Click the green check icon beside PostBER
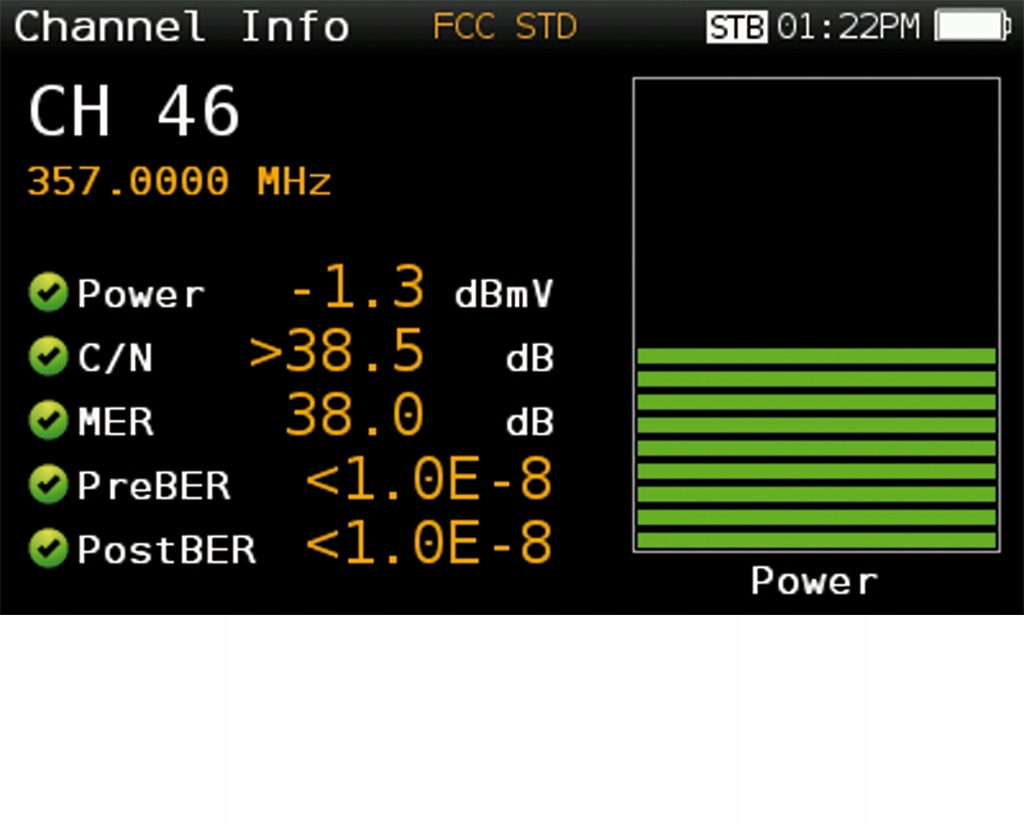The image size is (1024, 825). pyautogui.click(x=48, y=547)
